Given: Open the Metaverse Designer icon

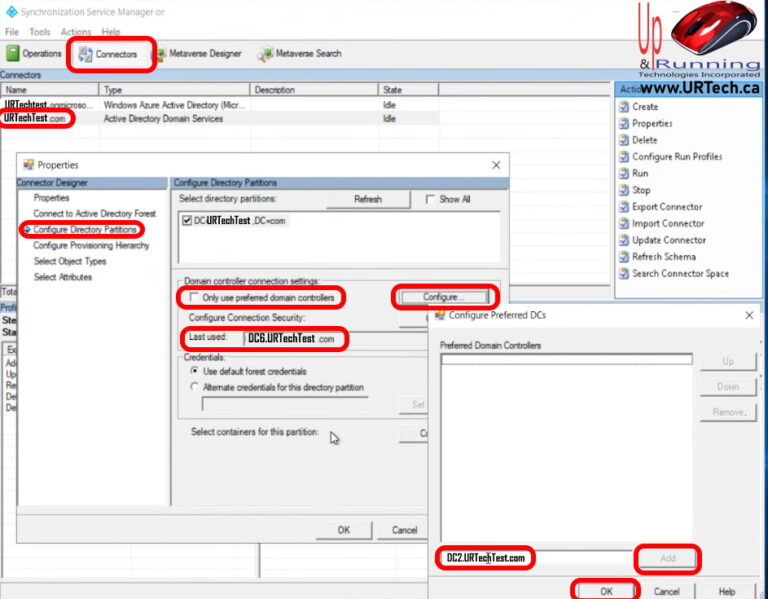Looking at the screenshot, I should [159, 54].
